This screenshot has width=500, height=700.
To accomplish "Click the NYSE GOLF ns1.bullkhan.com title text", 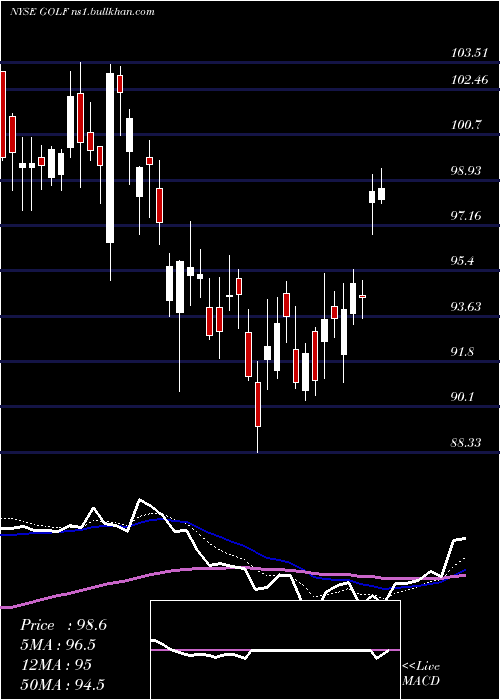I will pyautogui.click(x=83, y=12).
